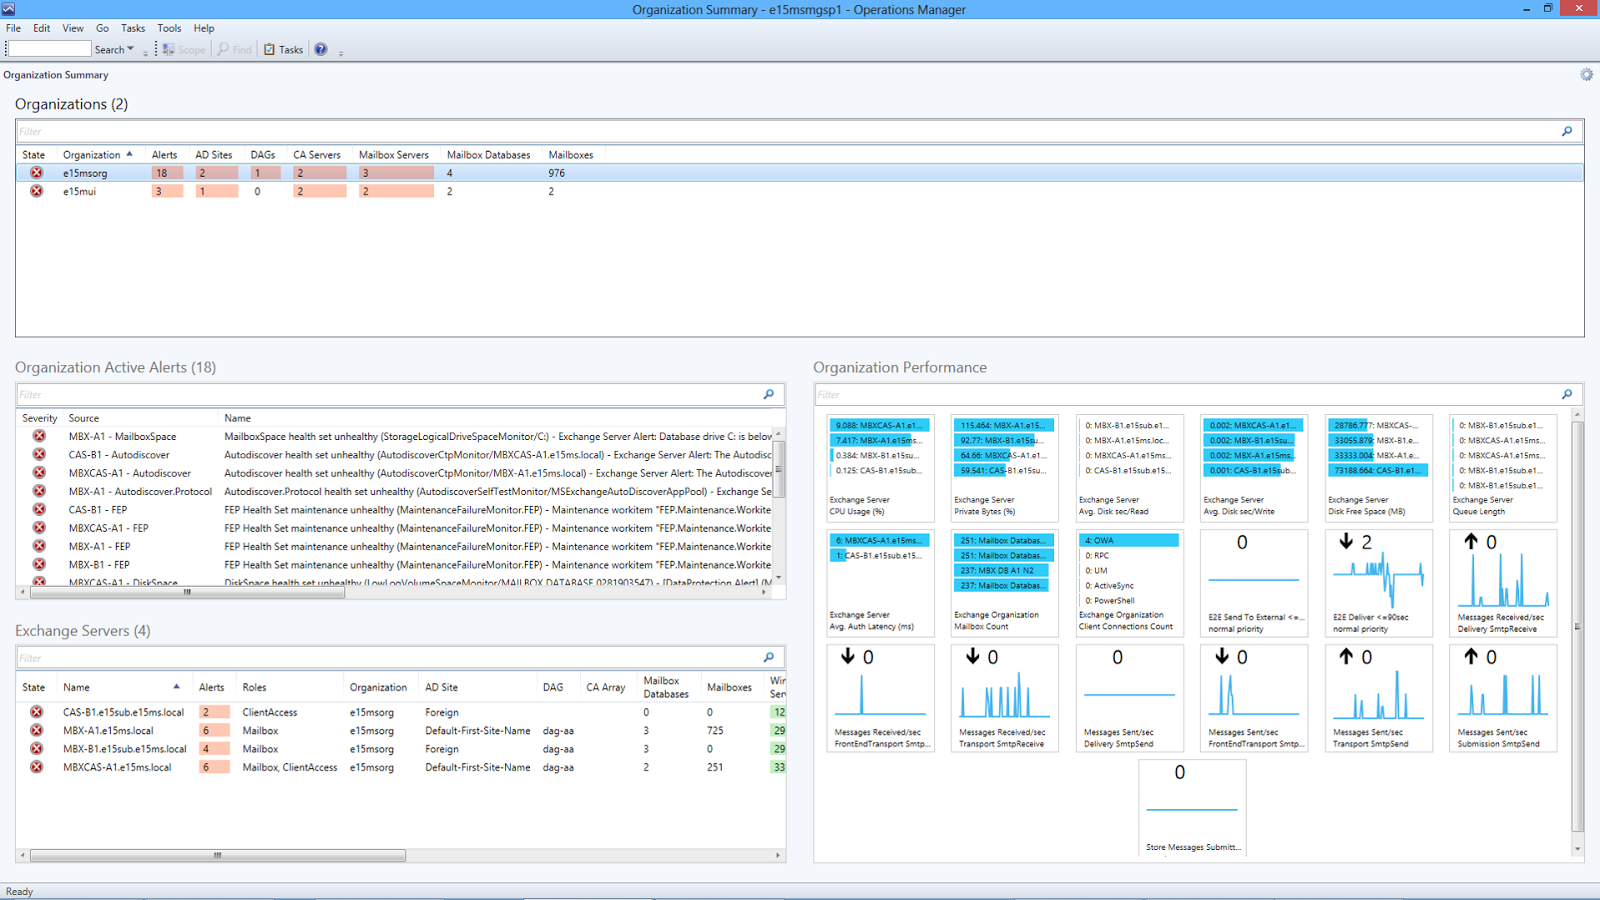Open Exchange Organization Mailbox Count tile
The width and height of the screenshot is (1600, 900).
point(1004,583)
